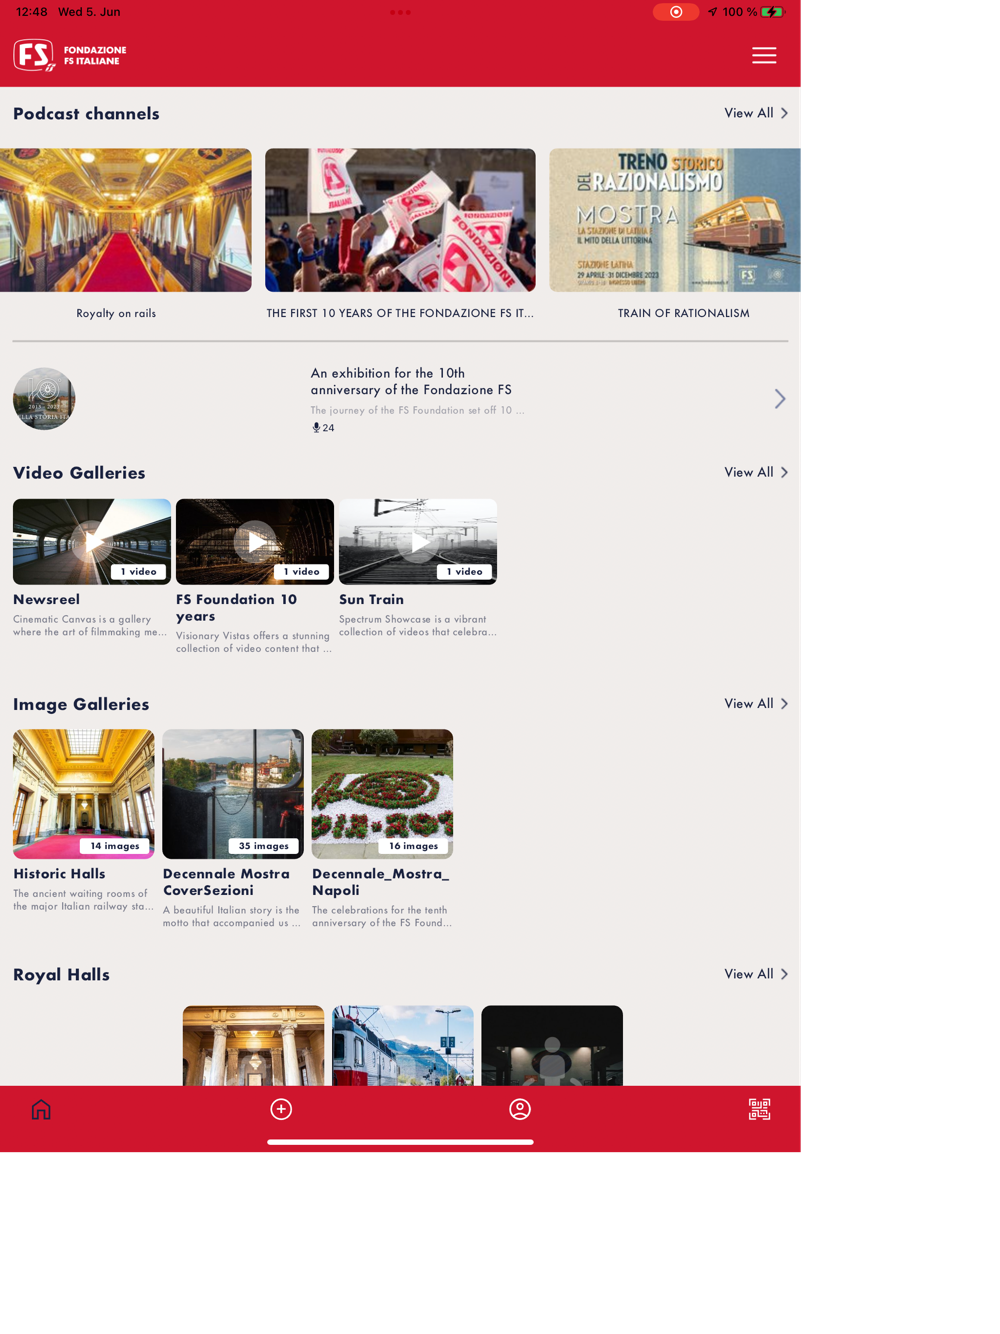View all Royal Halls
The image size is (1000, 1334).
[x=749, y=974]
